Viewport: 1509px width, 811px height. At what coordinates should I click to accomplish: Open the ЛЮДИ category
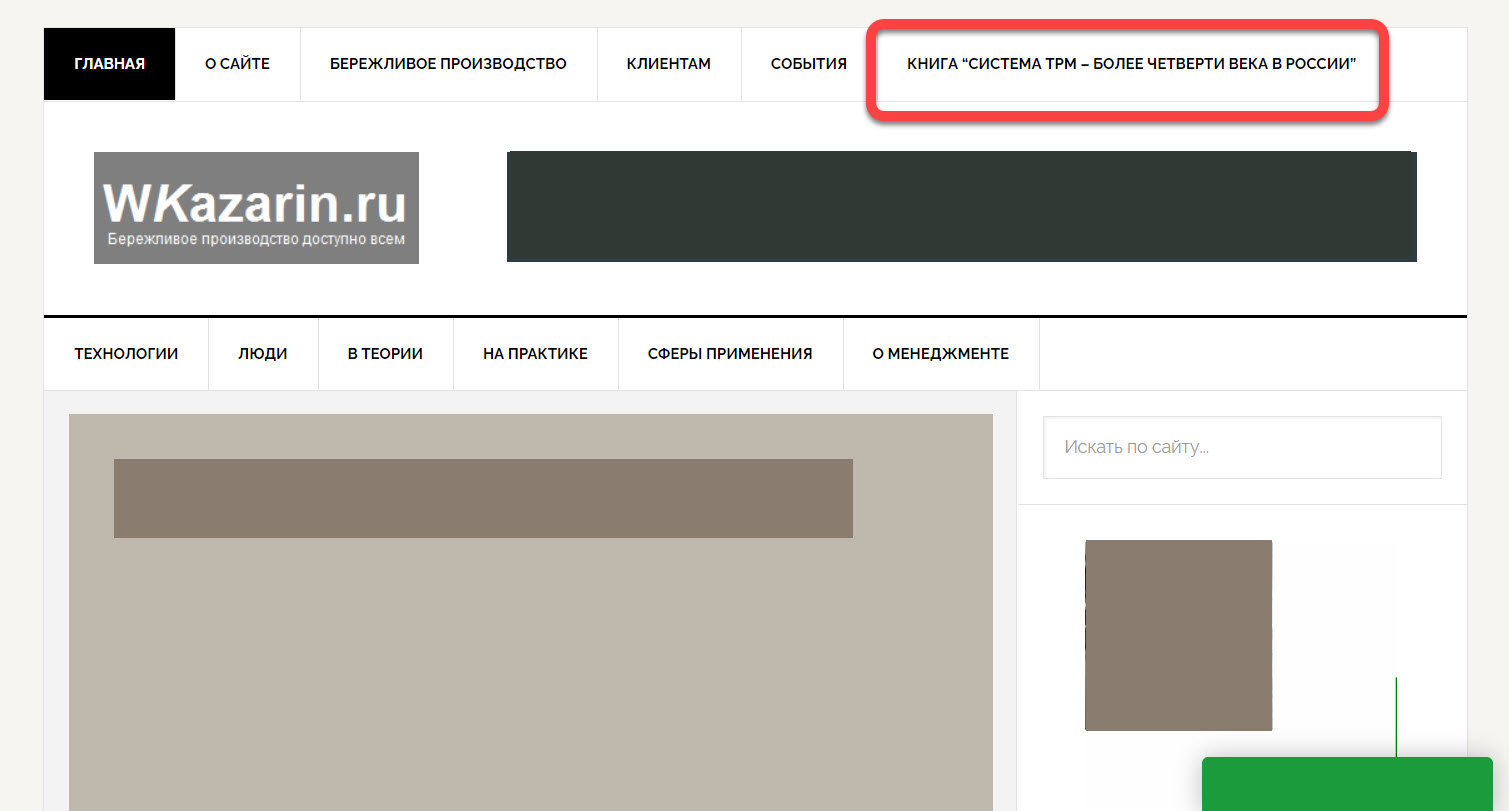click(262, 353)
